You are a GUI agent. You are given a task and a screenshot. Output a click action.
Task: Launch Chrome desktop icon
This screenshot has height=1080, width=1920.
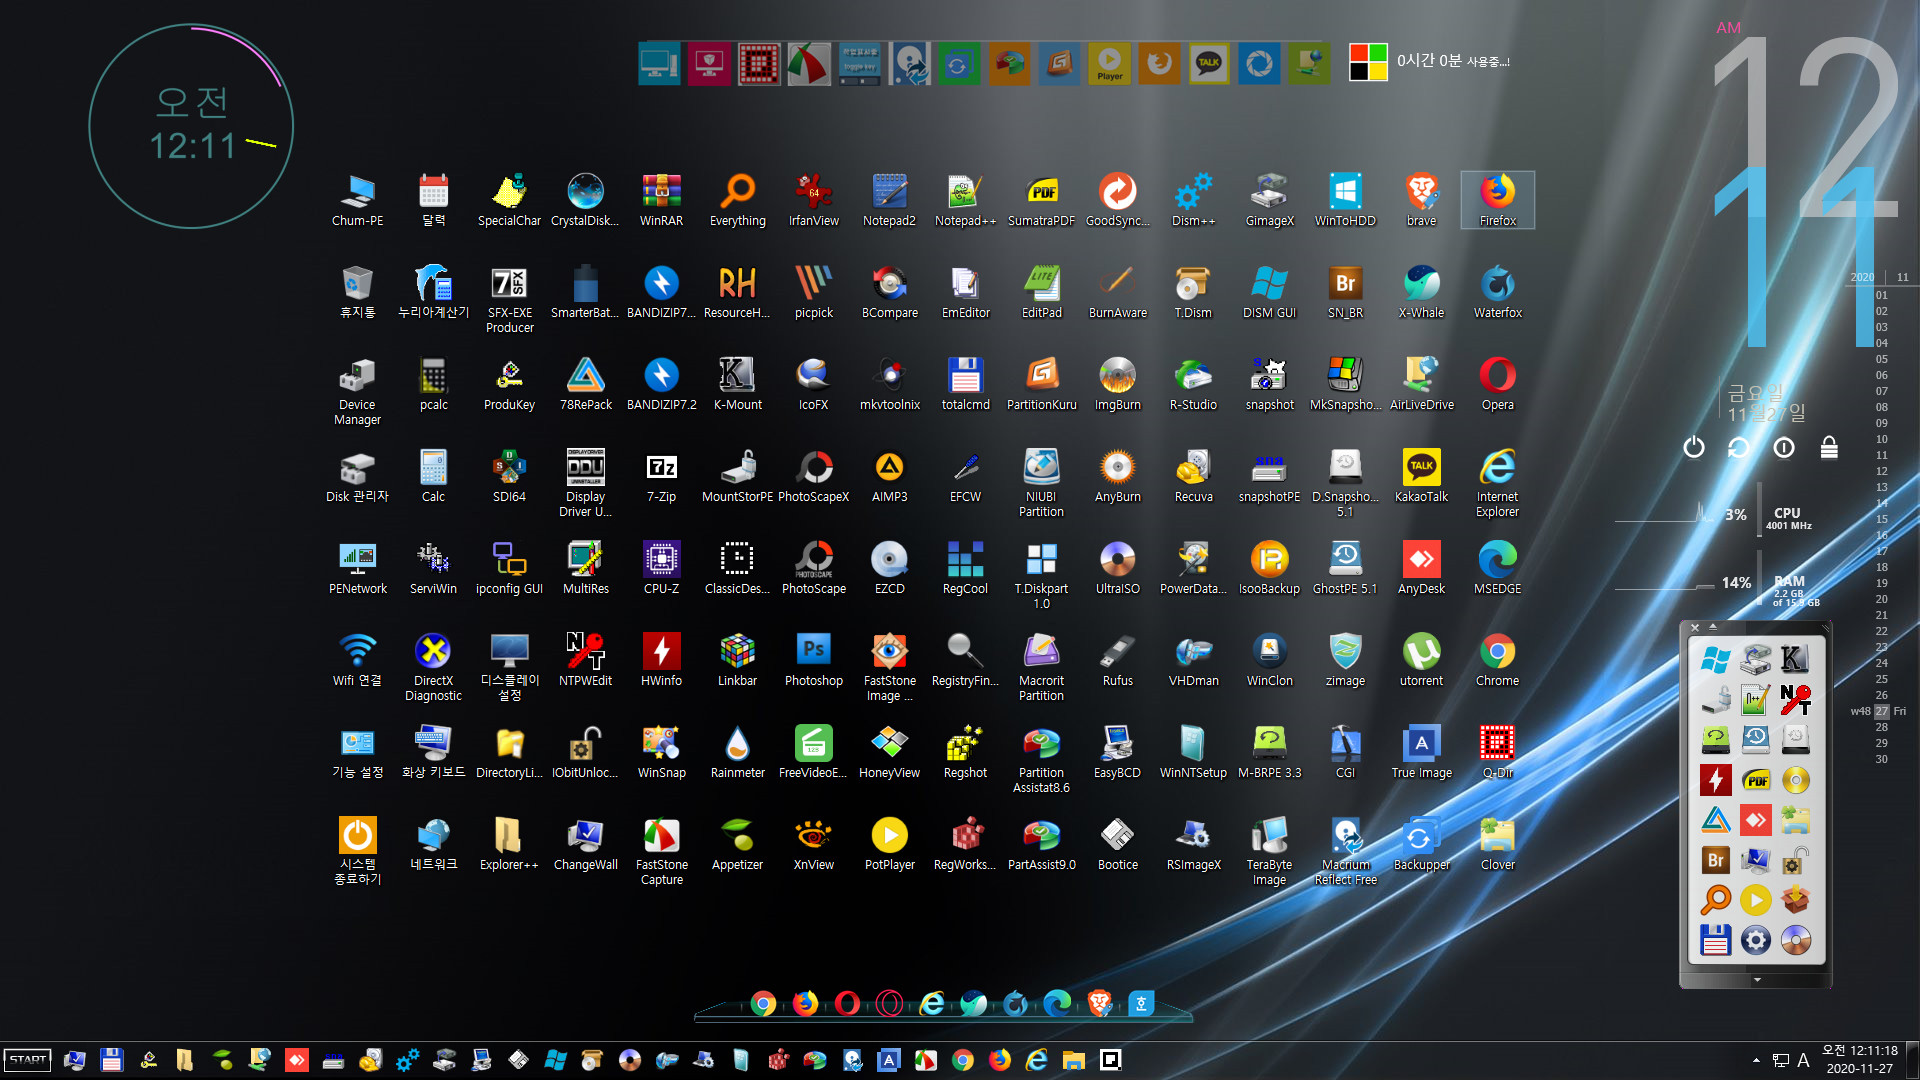pos(1497,660)
